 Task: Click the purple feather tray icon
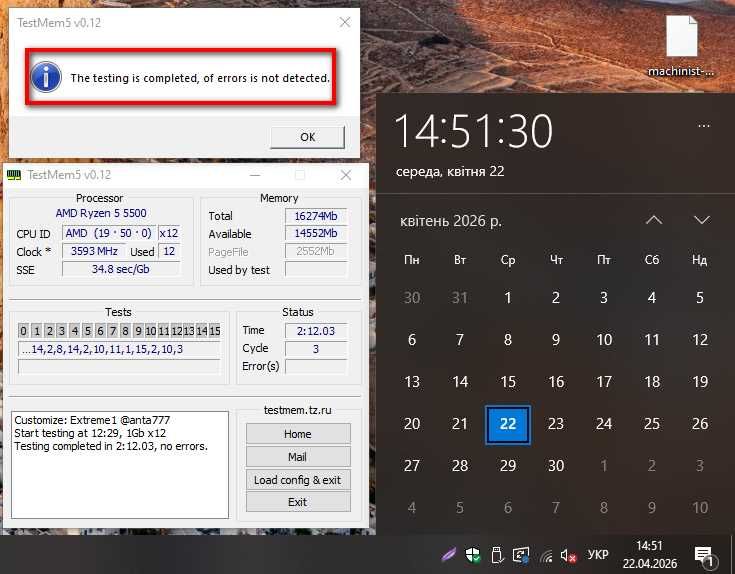click(x=449, y=555)
